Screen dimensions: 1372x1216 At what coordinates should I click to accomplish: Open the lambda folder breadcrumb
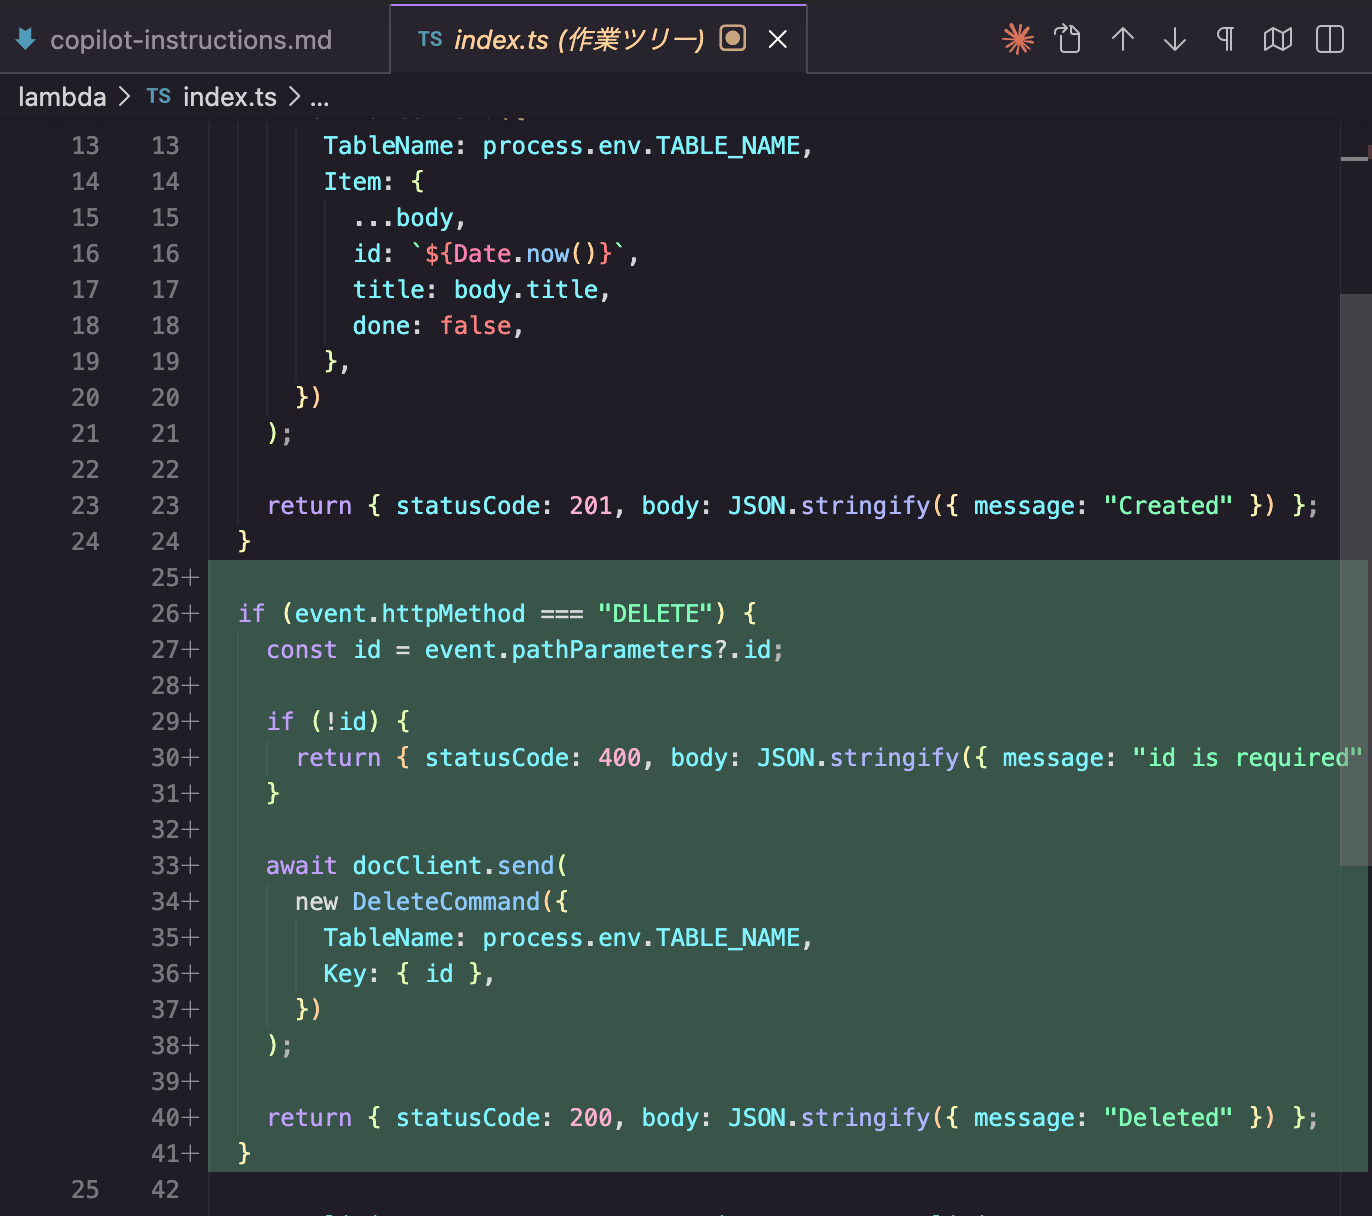click(x=62, y=97)
